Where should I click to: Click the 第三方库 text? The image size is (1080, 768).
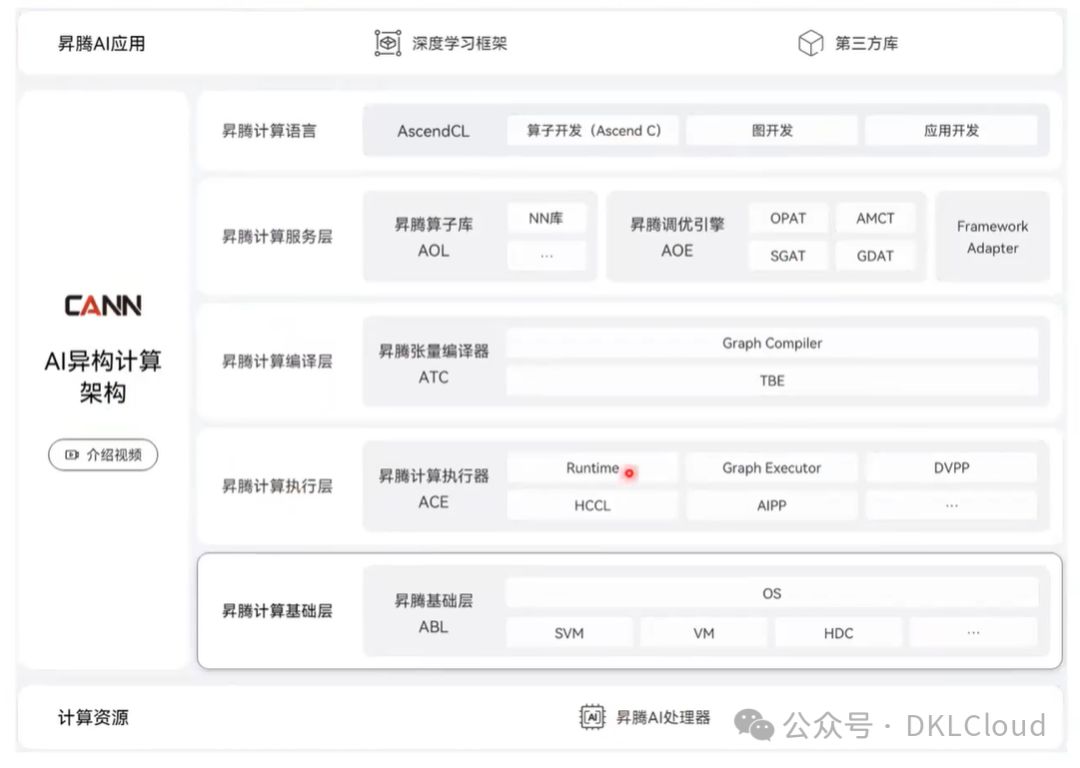(866, 43)
